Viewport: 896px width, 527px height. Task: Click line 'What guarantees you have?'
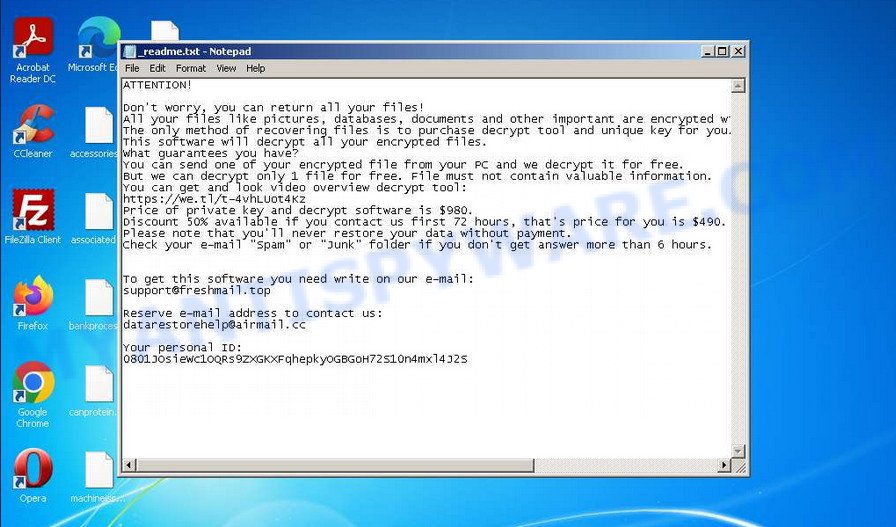click(211, 153)
